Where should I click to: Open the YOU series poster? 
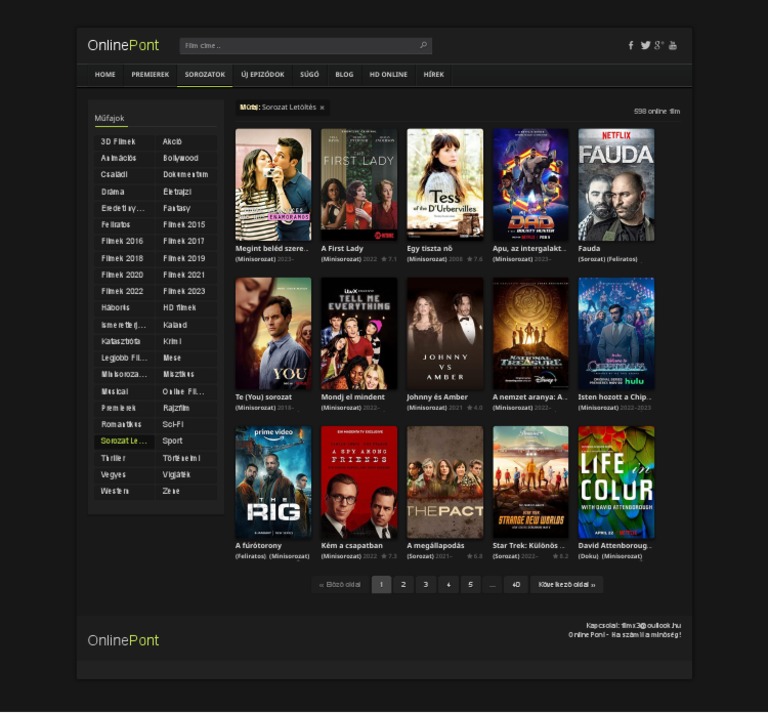[273, 333]
